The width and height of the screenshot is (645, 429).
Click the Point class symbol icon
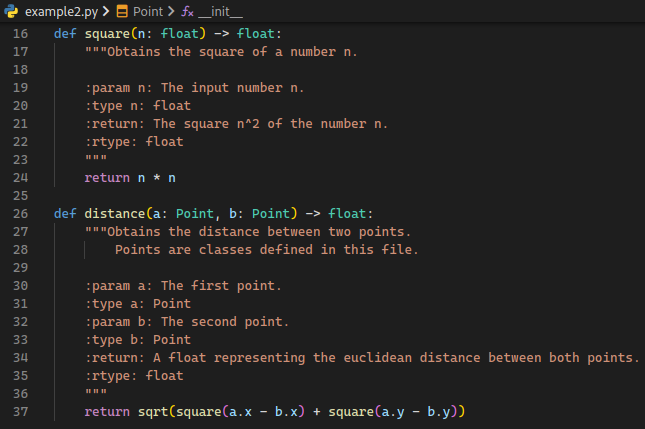tap(122, 11)
